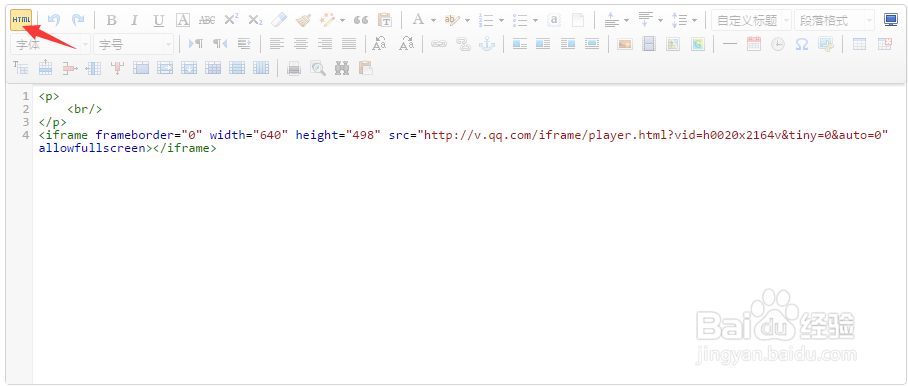Click the Google map icon
This screenshot has height=386, width=908.
(x=697, y=44)
